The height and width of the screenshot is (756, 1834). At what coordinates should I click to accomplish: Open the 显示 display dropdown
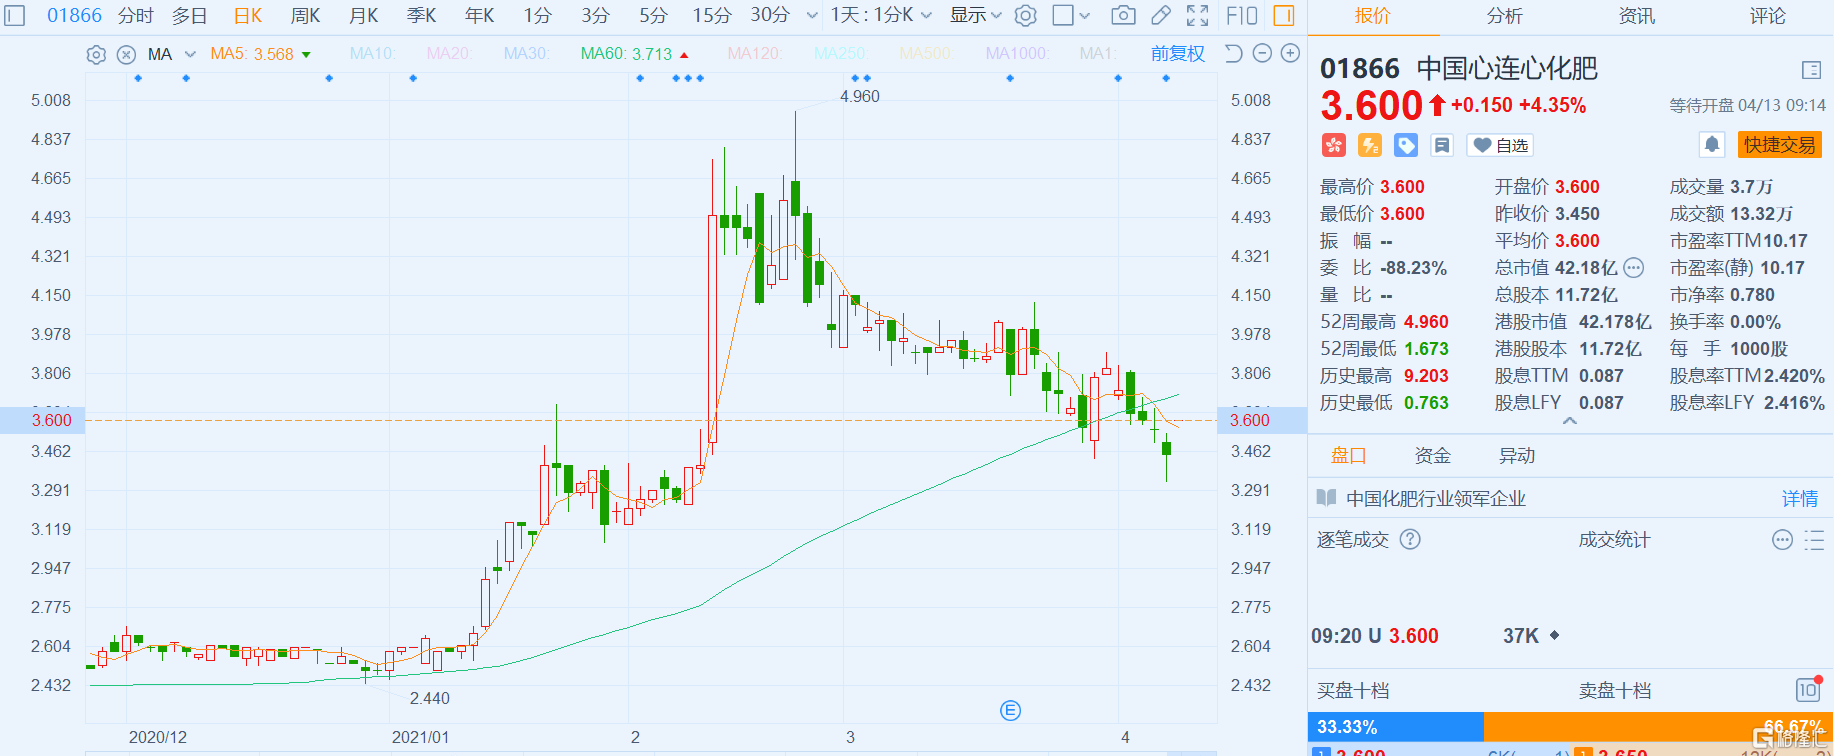(975, 15)
